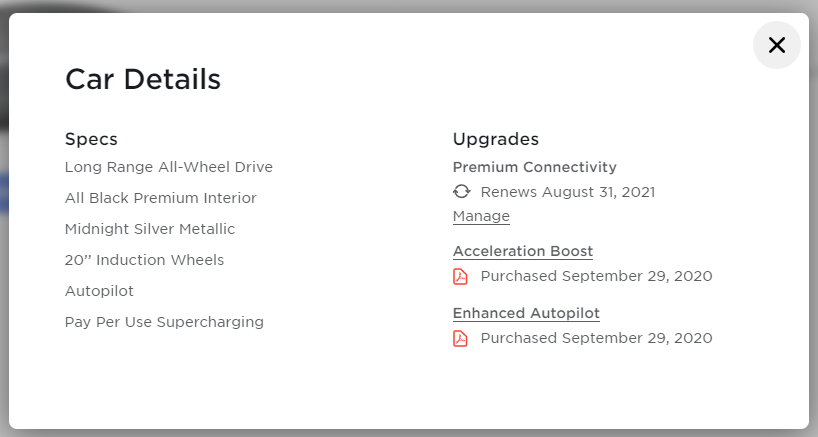Click the renewal icon beside Renews August 31
818x437 pixels.
461,192
